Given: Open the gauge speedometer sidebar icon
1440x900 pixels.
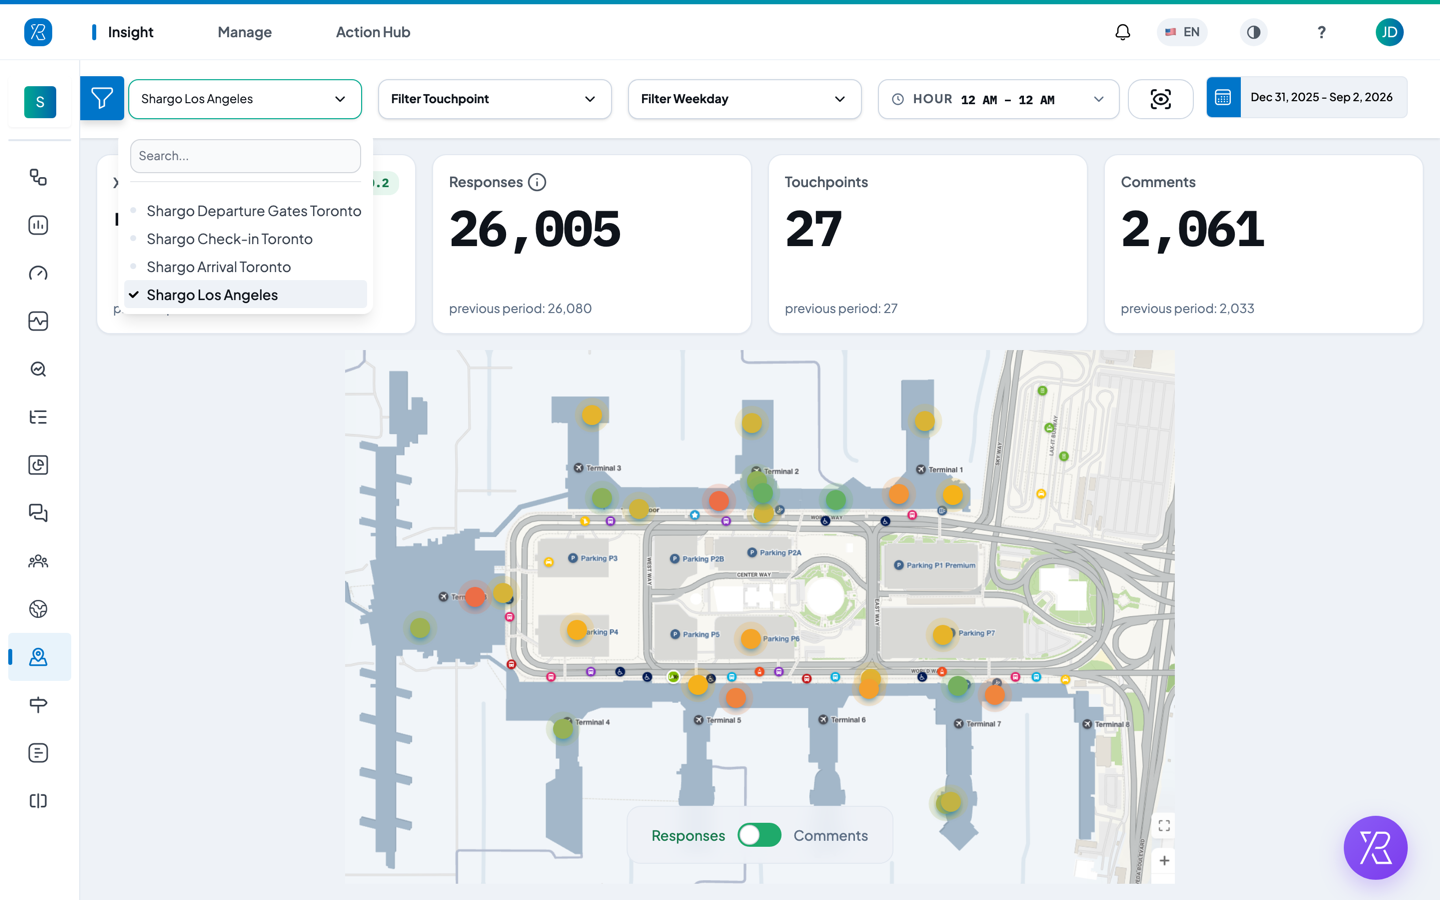Looking at the screenshot, I should pyautogui.click(x=38, y=273).
